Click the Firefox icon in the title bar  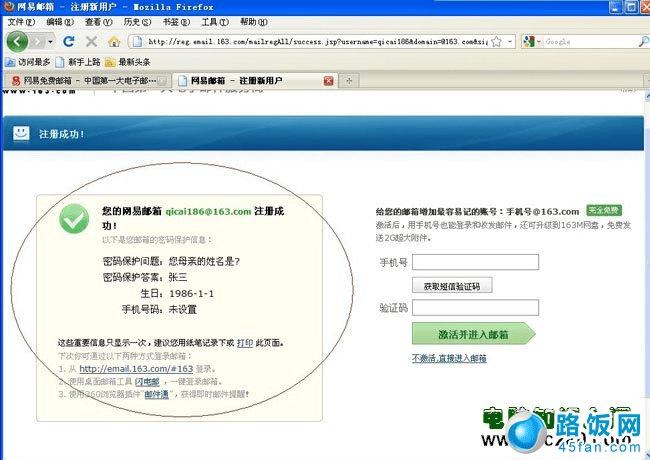[x=8, y=6]
